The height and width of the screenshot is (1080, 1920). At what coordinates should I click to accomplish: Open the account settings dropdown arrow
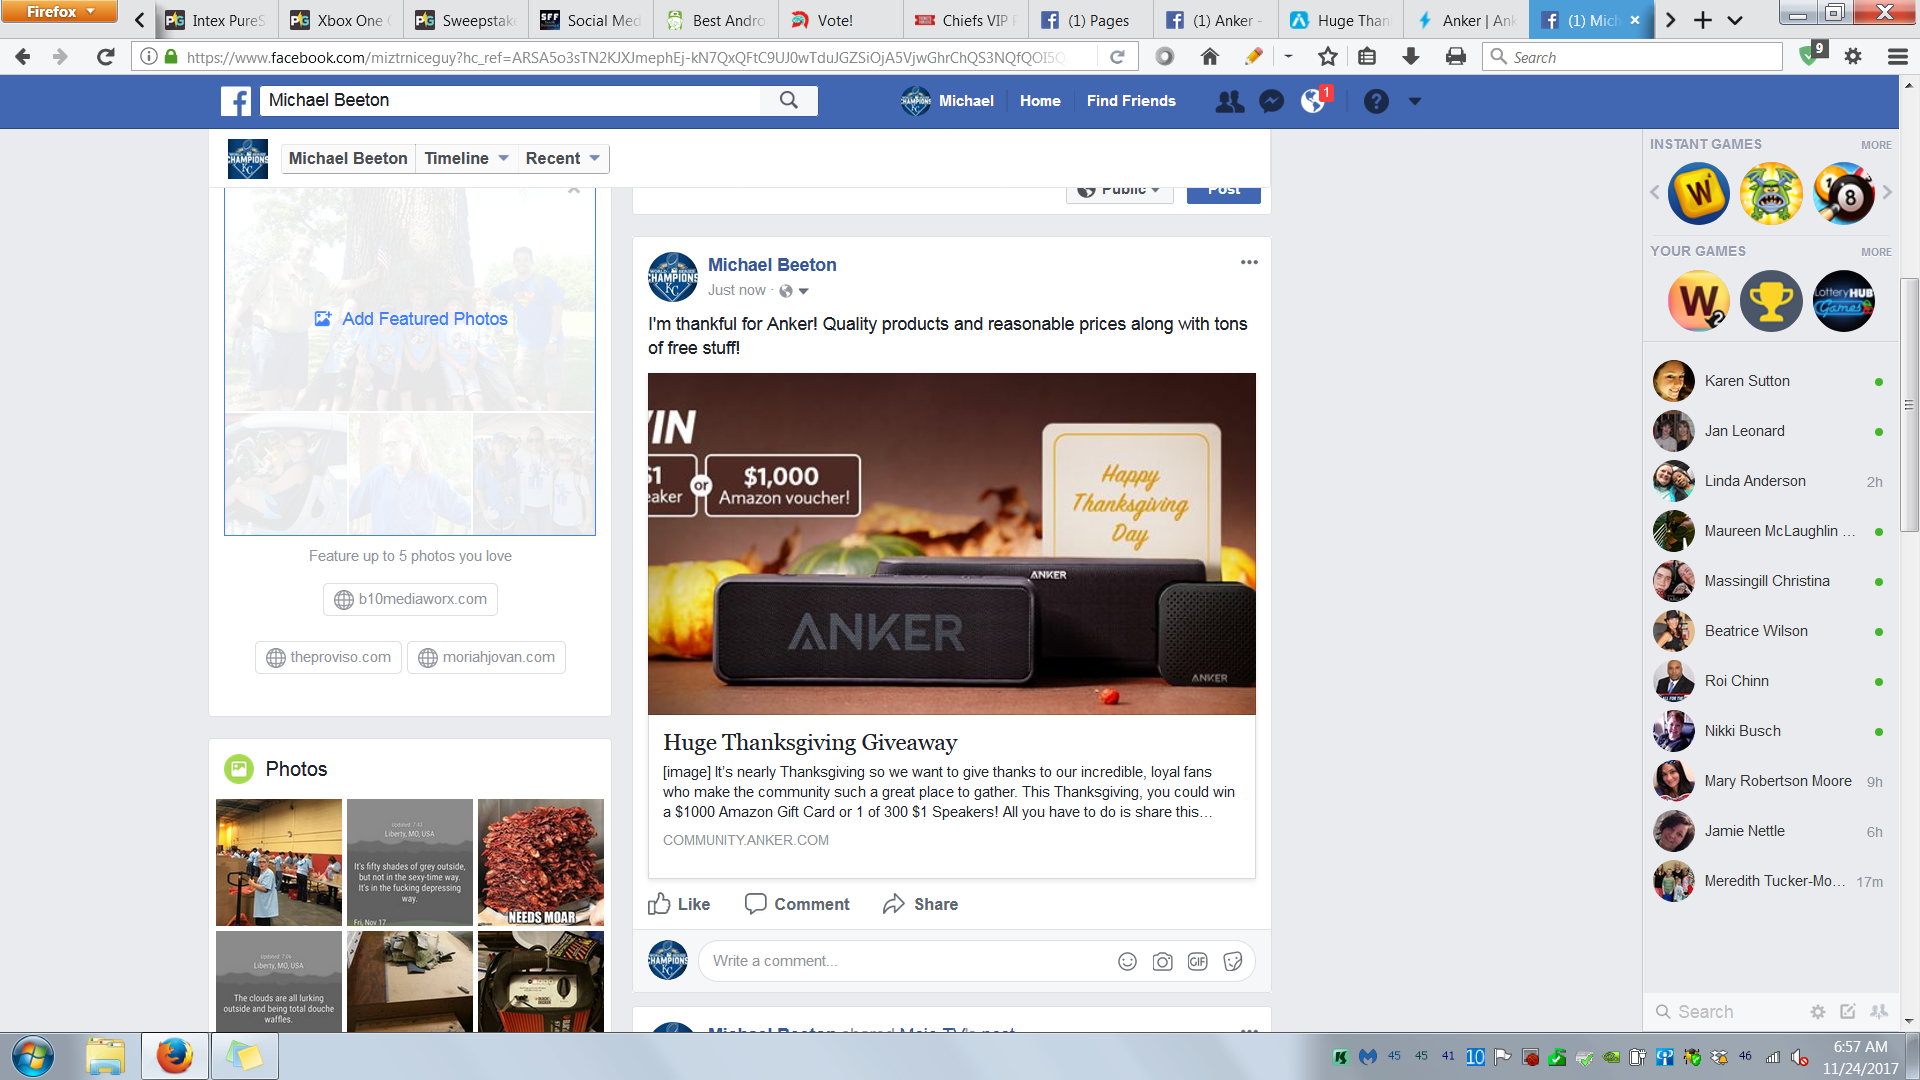click(x=1414, y=101)
